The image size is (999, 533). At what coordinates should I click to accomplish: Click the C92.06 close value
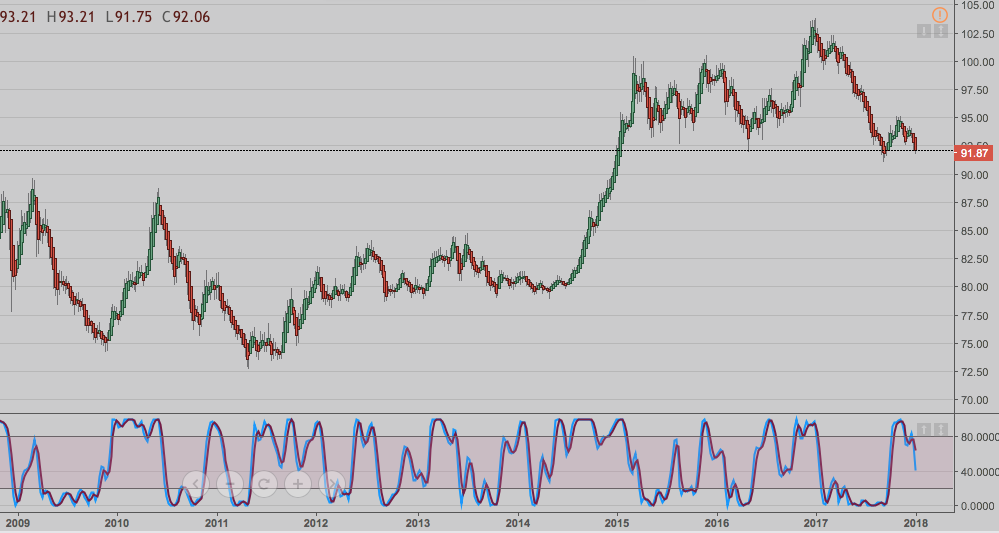[x=186, y=17]
